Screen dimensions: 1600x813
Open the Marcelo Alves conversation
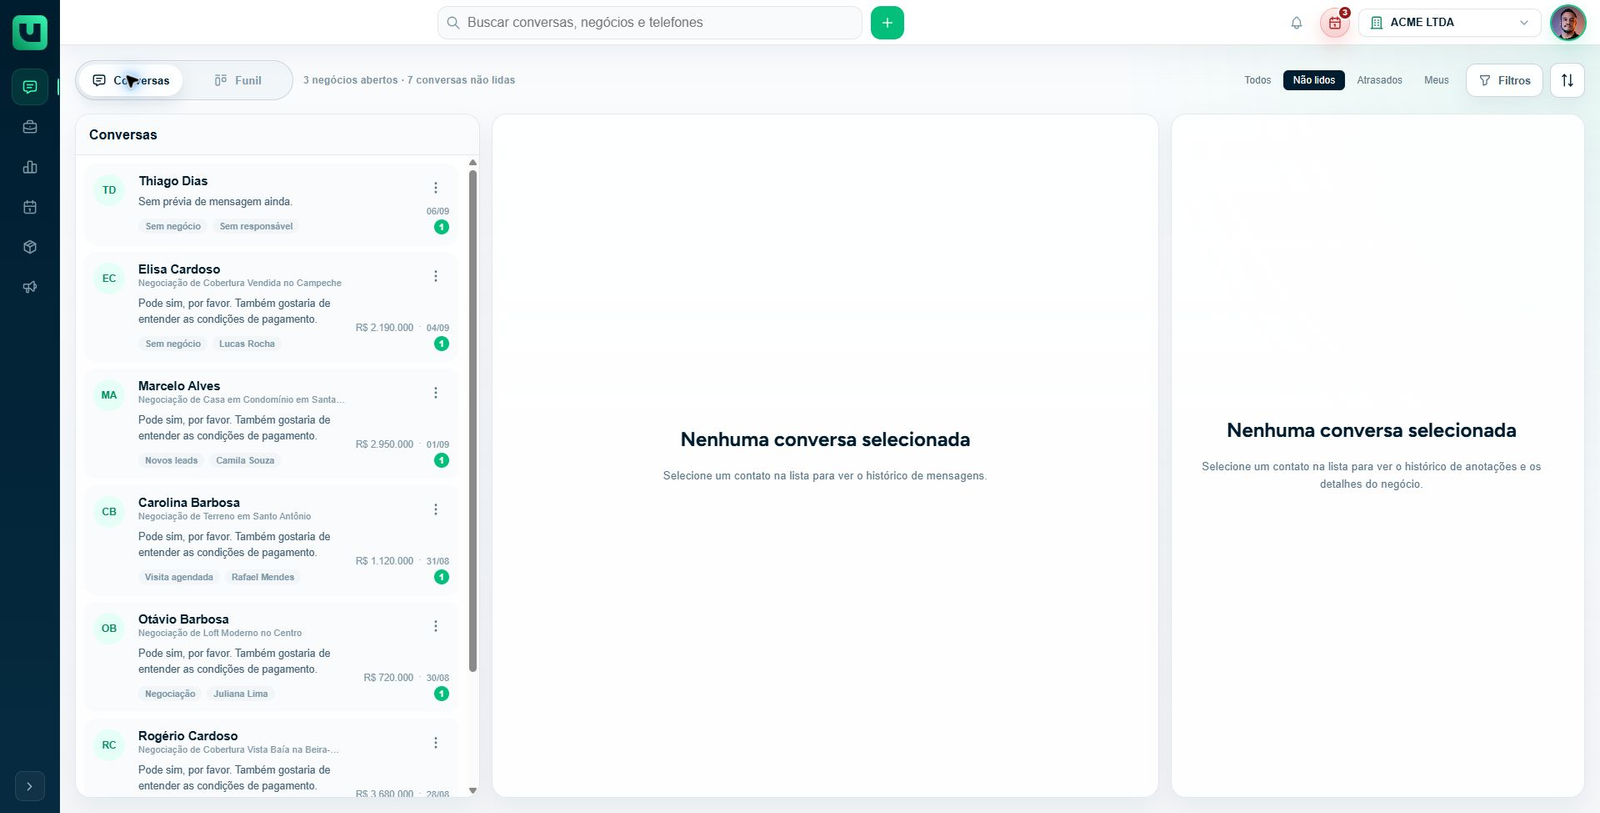(x=272, y=423)
